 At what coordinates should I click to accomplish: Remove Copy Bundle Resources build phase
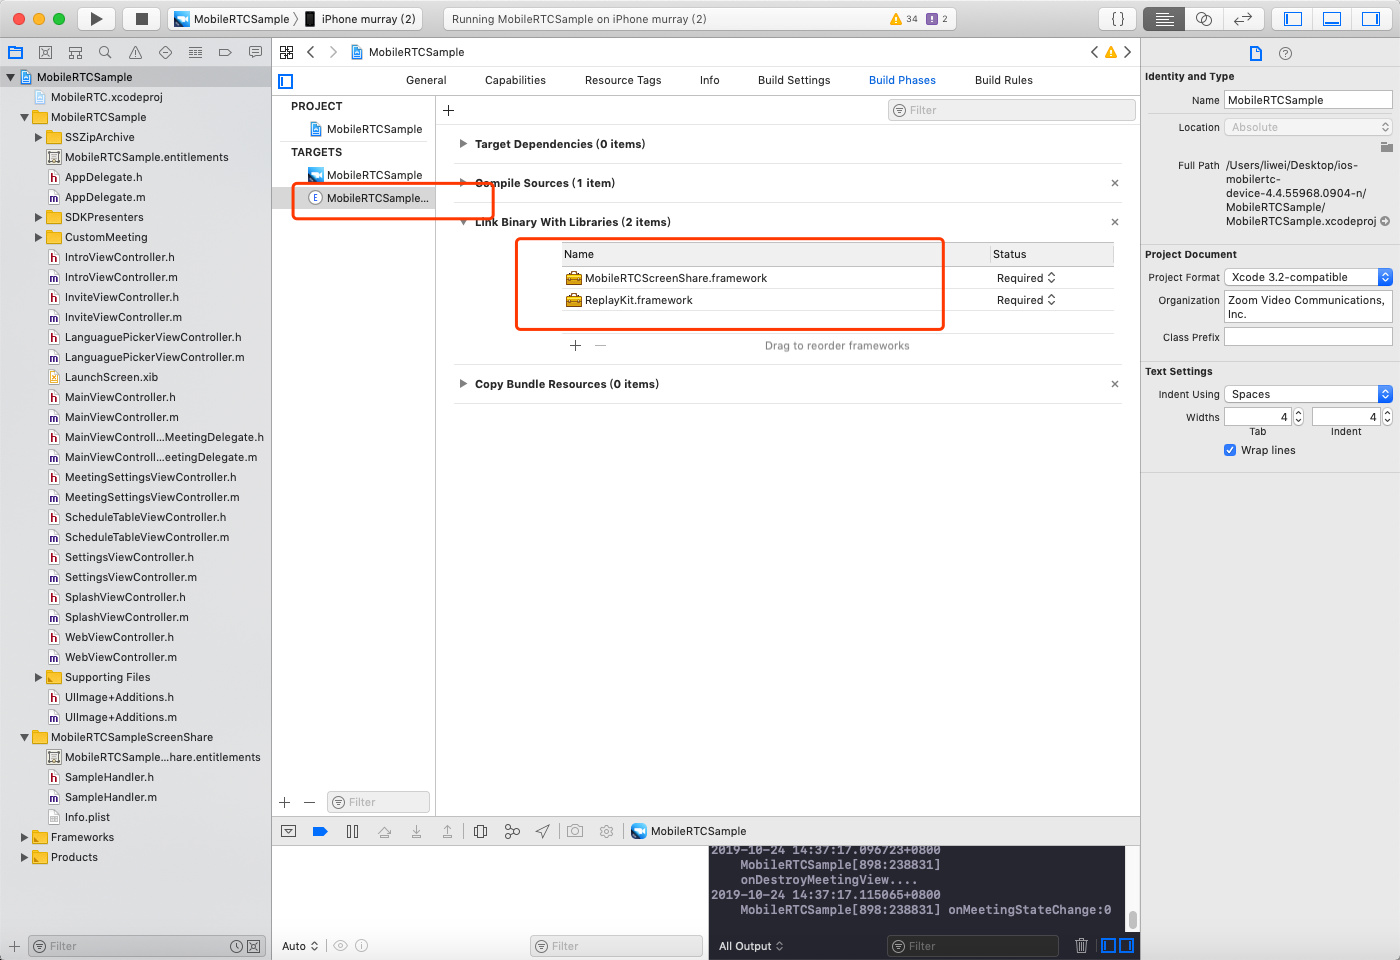[1115, 384]
